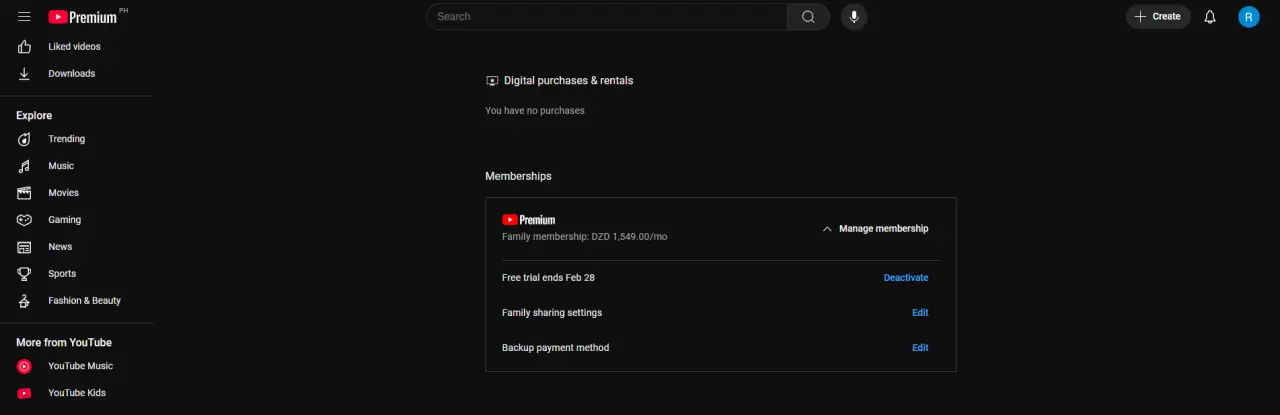Open YouTube Music label in sidebar

point(81,366)
